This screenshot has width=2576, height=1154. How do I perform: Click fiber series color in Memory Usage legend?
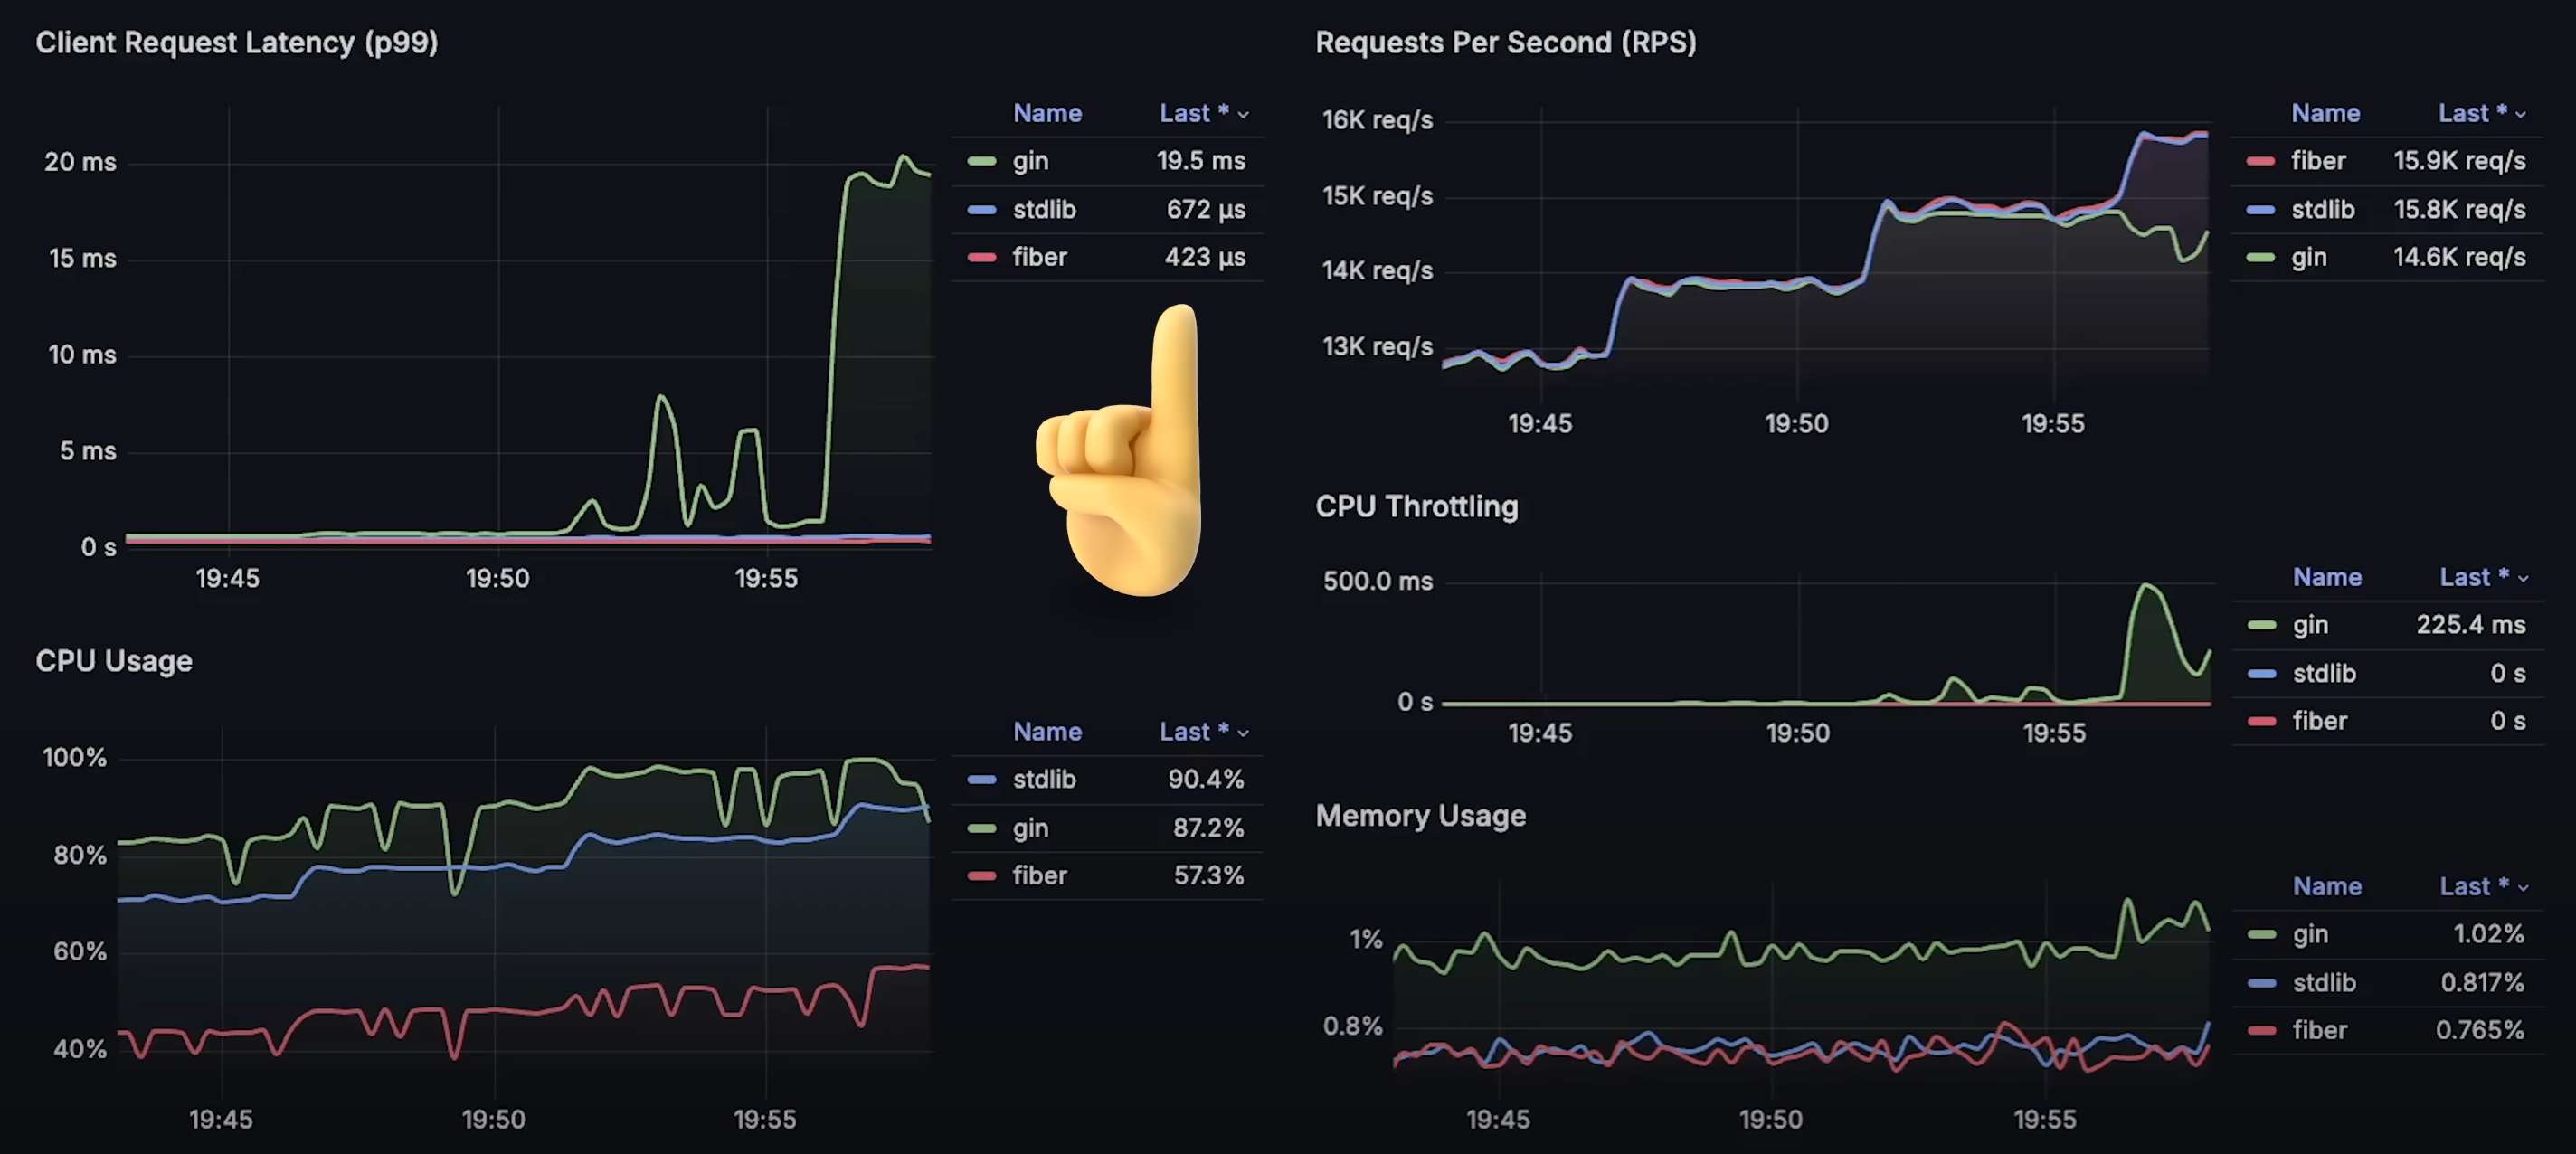coord(2261,1031)
